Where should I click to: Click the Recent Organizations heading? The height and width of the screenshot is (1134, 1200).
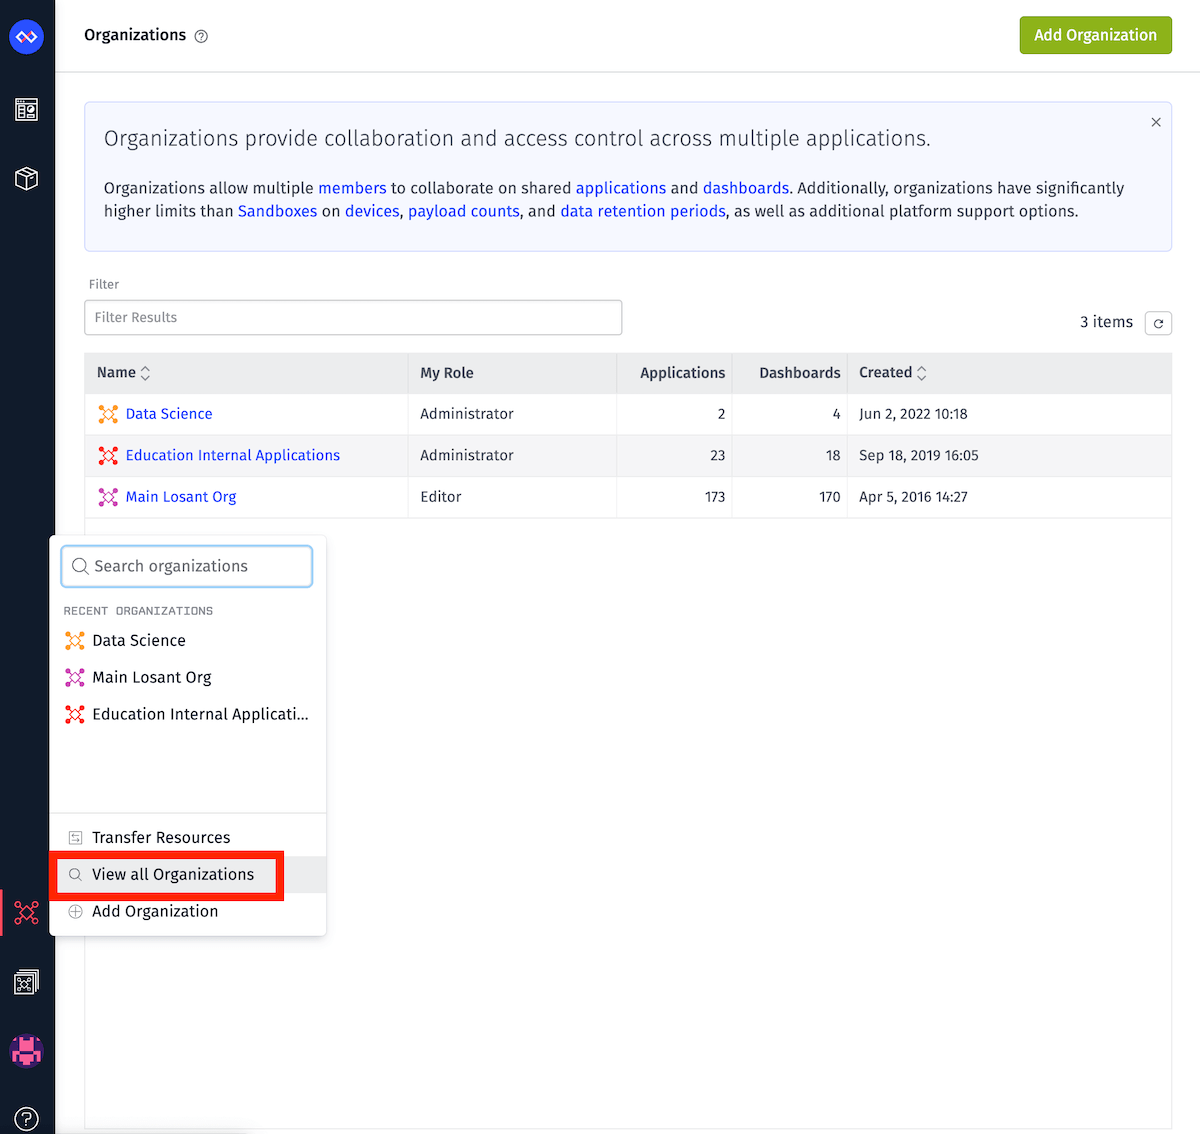tap(138, 611)
